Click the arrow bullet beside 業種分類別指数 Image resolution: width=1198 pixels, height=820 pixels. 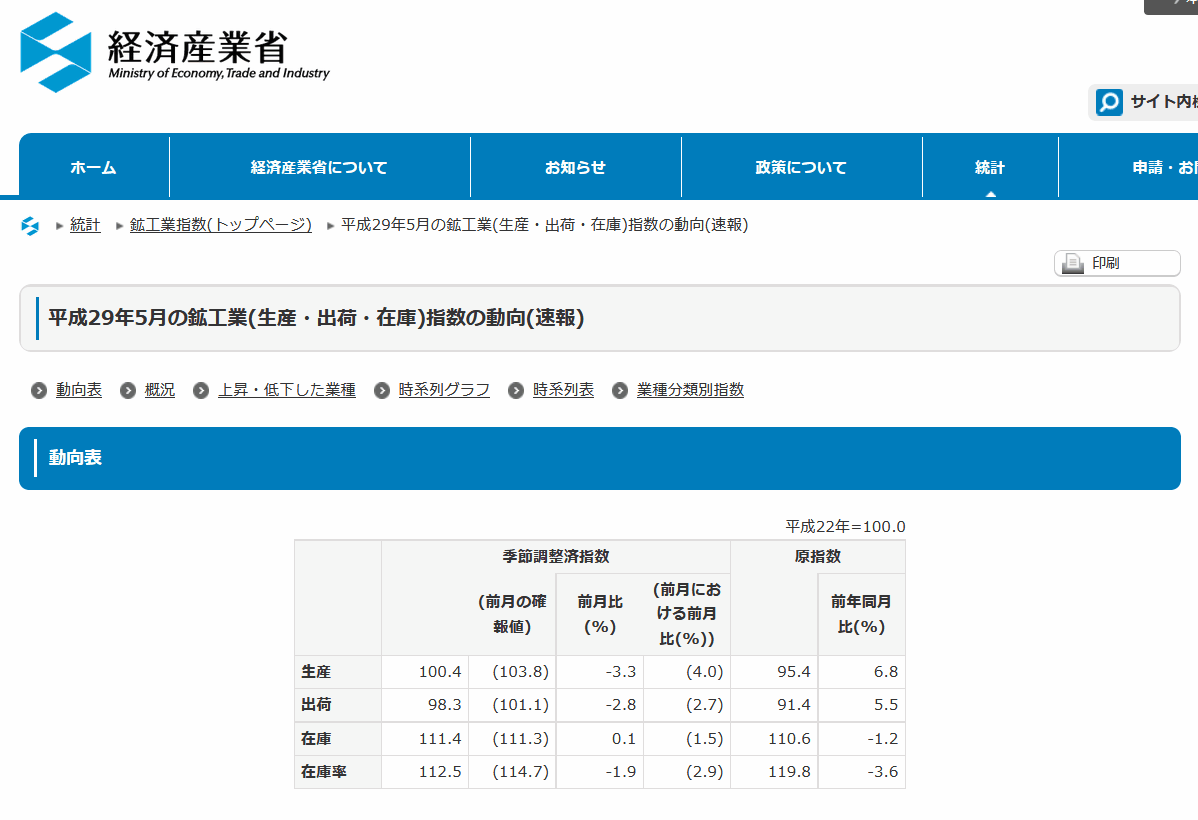pyautogui.click(x=620, y=391)
